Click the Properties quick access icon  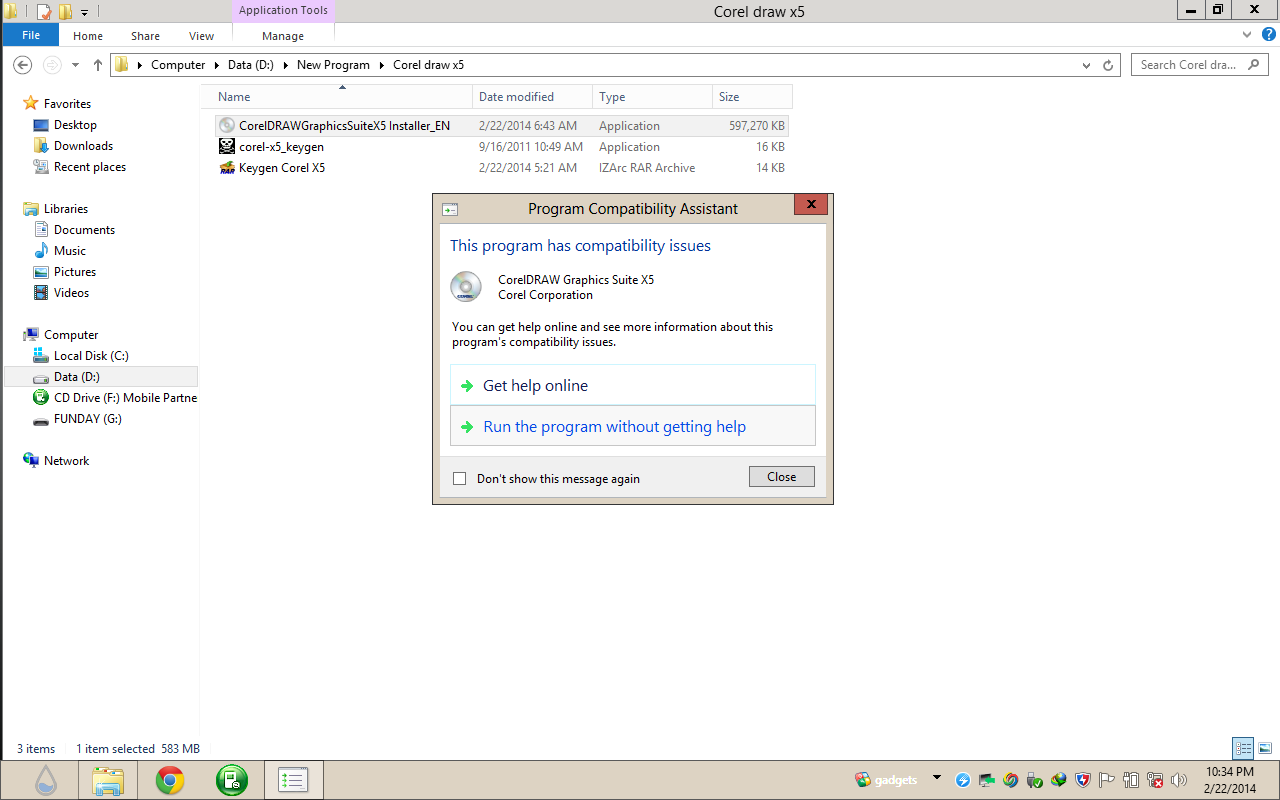click(43, 12)
